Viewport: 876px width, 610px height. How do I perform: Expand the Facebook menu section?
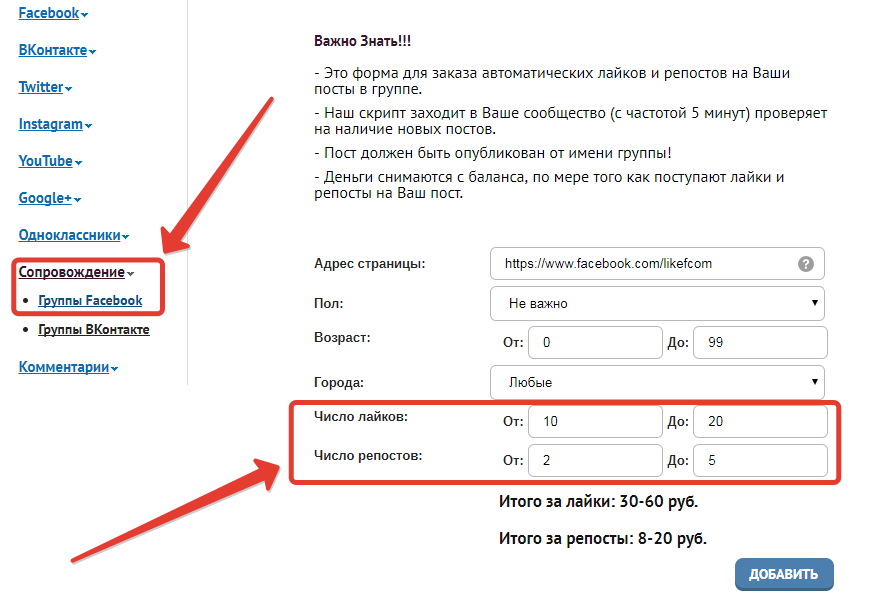[53, 14]
